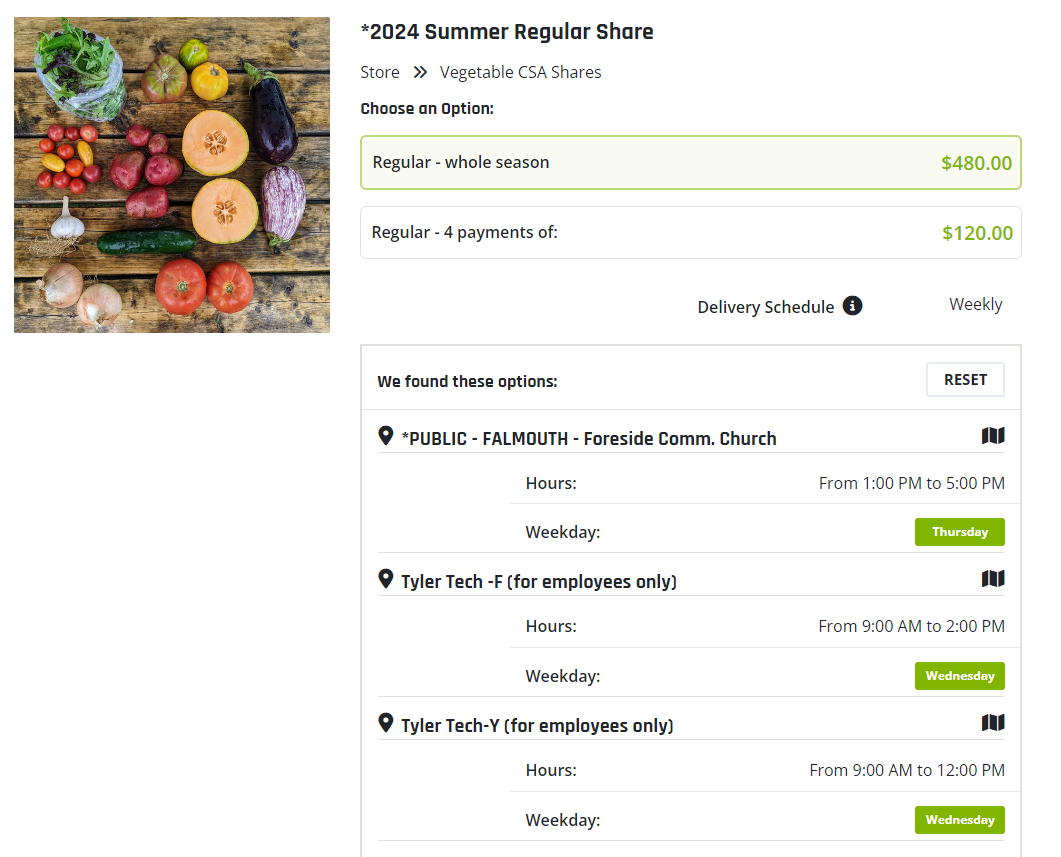The image size is (1061, 857).
Task: Go to Store breadcrumb link
Action: (x=380, y=72)
